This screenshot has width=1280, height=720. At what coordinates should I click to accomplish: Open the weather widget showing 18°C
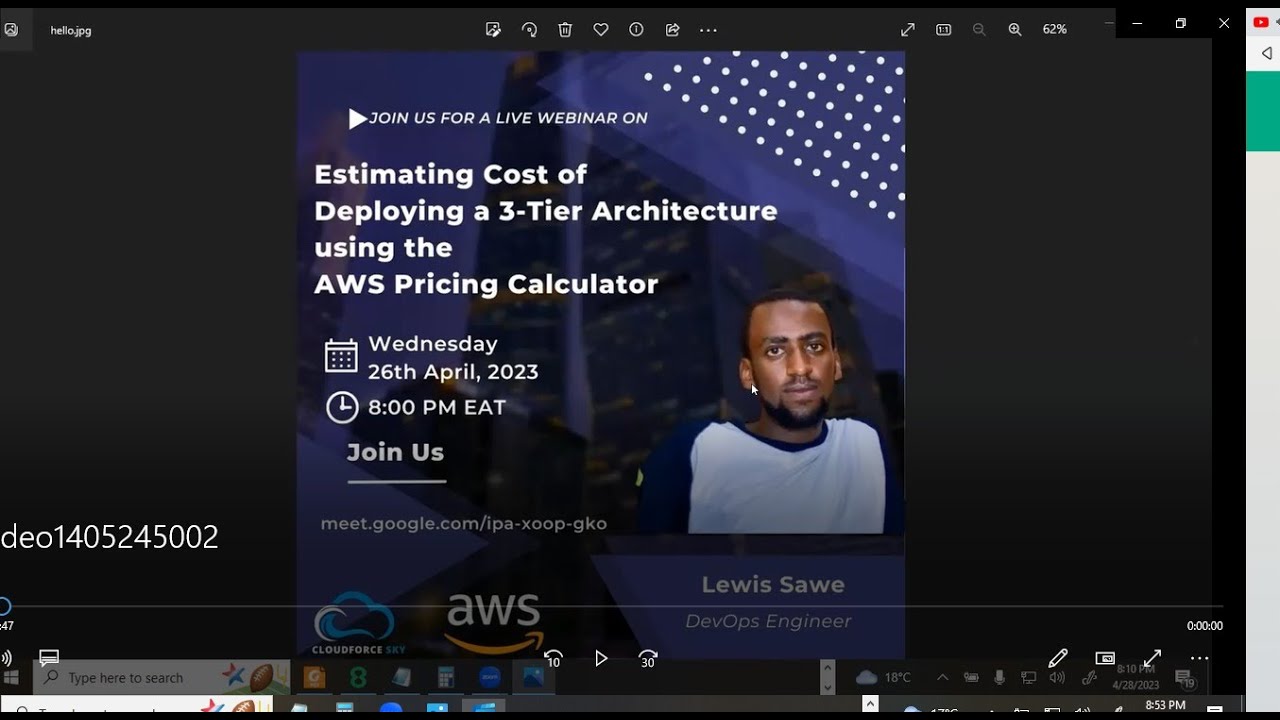click(884, 678)
